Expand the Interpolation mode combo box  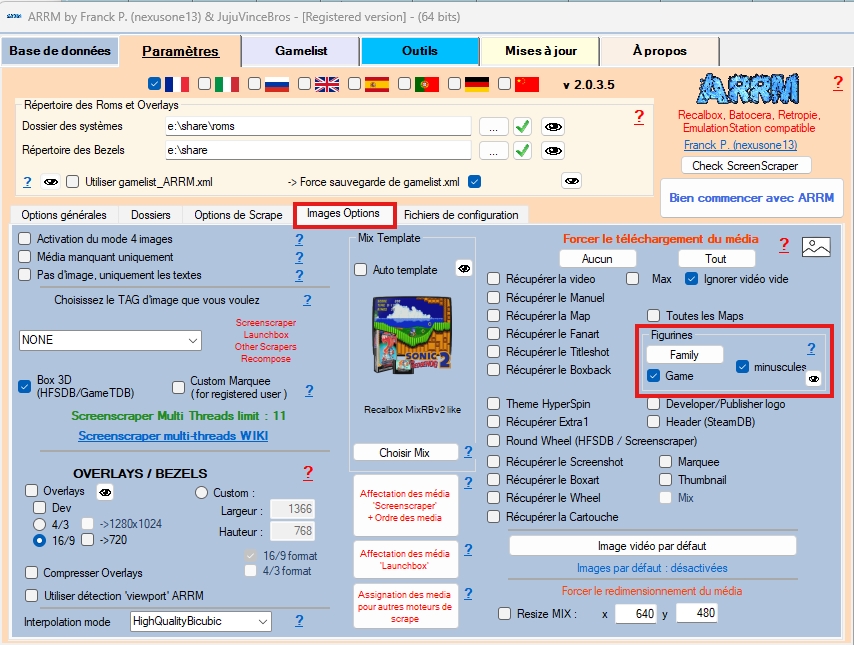tap(200, 622)
